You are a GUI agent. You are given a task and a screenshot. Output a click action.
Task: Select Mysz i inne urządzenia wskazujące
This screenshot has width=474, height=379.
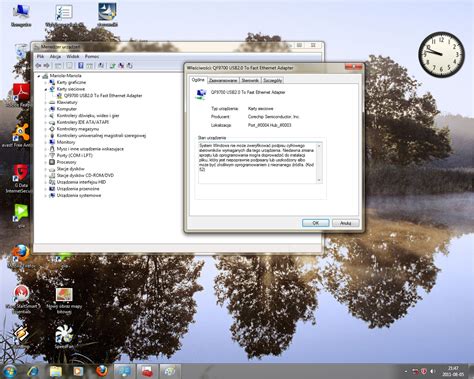coord(90,149)
